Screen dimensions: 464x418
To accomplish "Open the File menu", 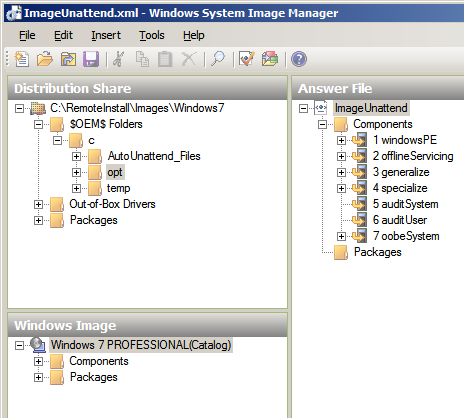I will (27, 35).
